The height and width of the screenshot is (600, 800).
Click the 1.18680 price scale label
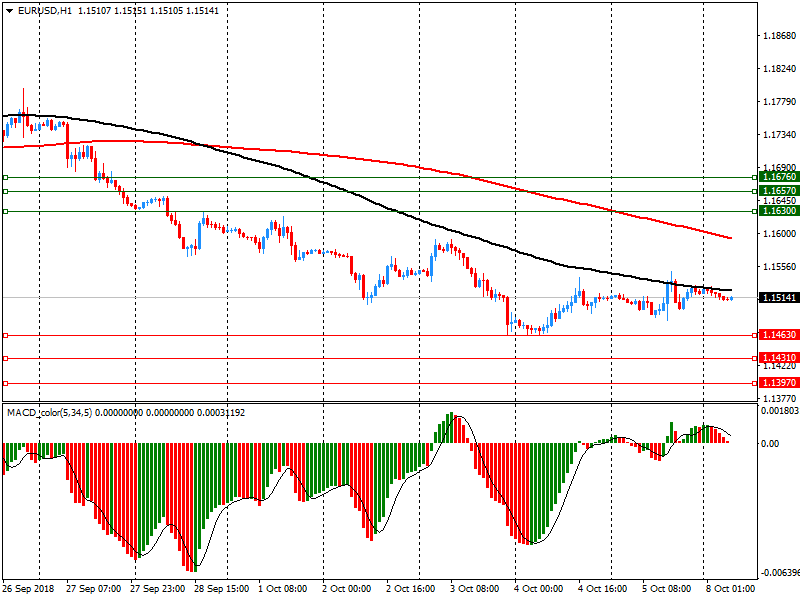tap(778, 36)
